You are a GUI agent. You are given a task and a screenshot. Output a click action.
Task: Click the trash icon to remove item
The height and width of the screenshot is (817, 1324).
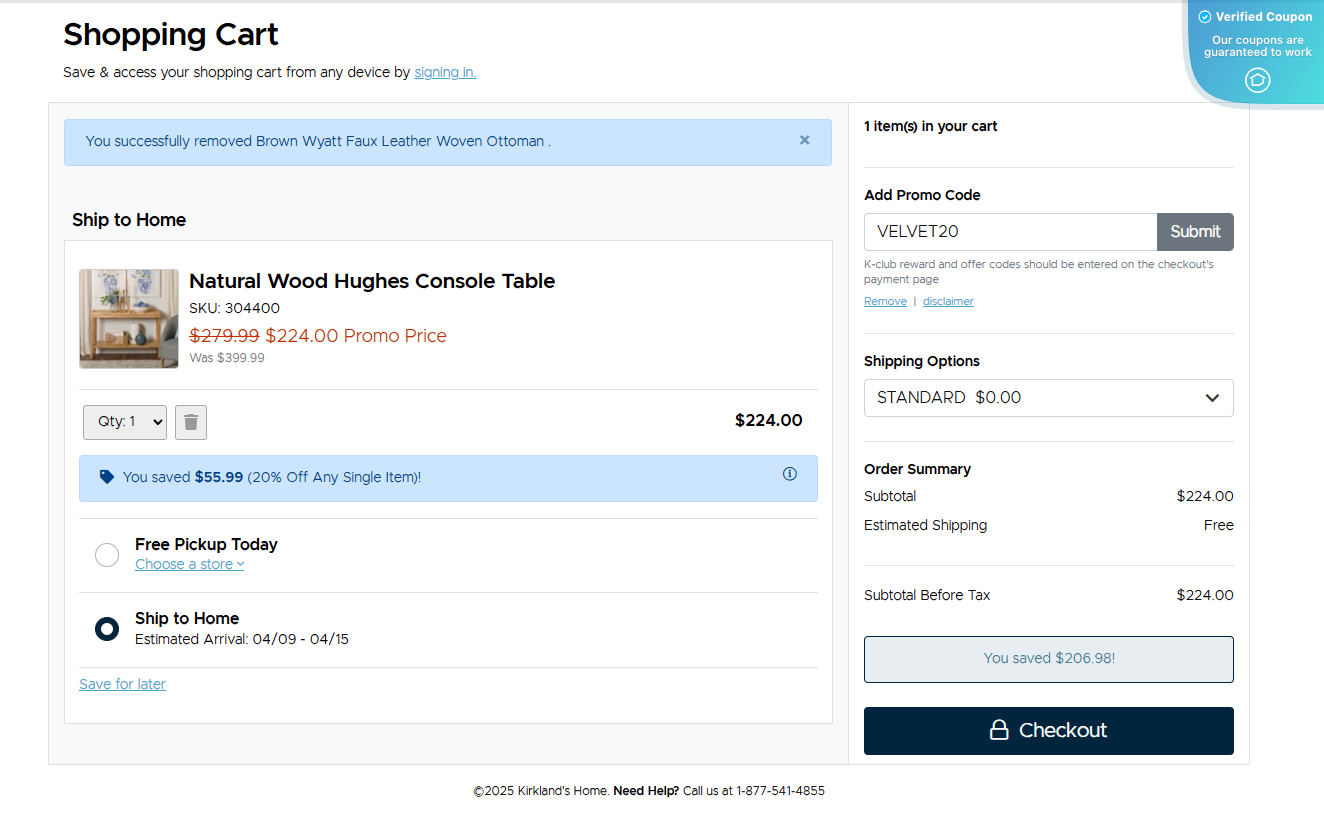[x=191, y=422]
